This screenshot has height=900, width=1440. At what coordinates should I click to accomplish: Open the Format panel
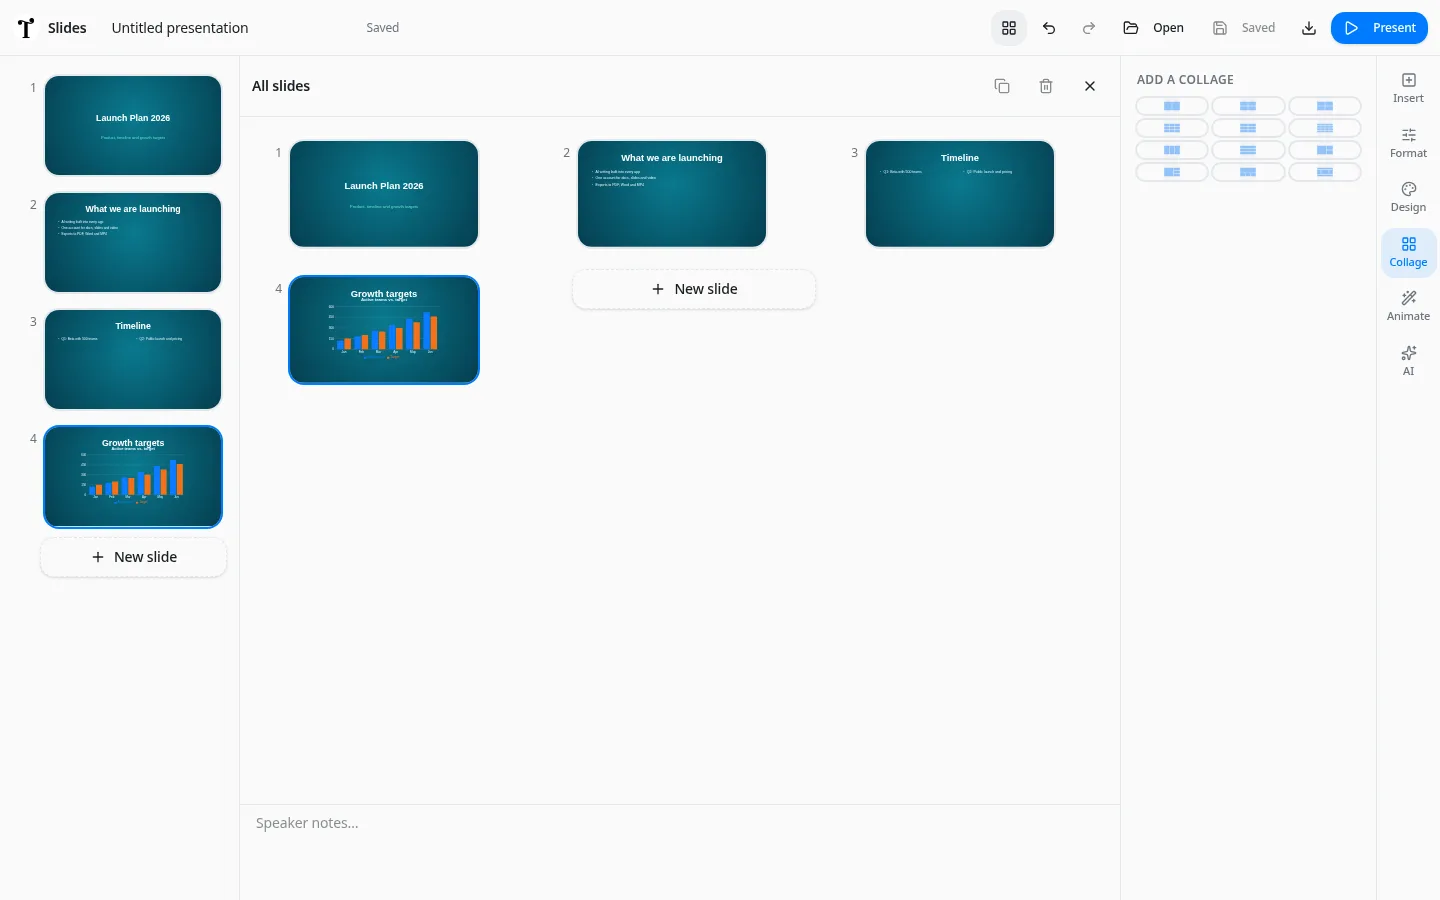tap(1408, 143)
